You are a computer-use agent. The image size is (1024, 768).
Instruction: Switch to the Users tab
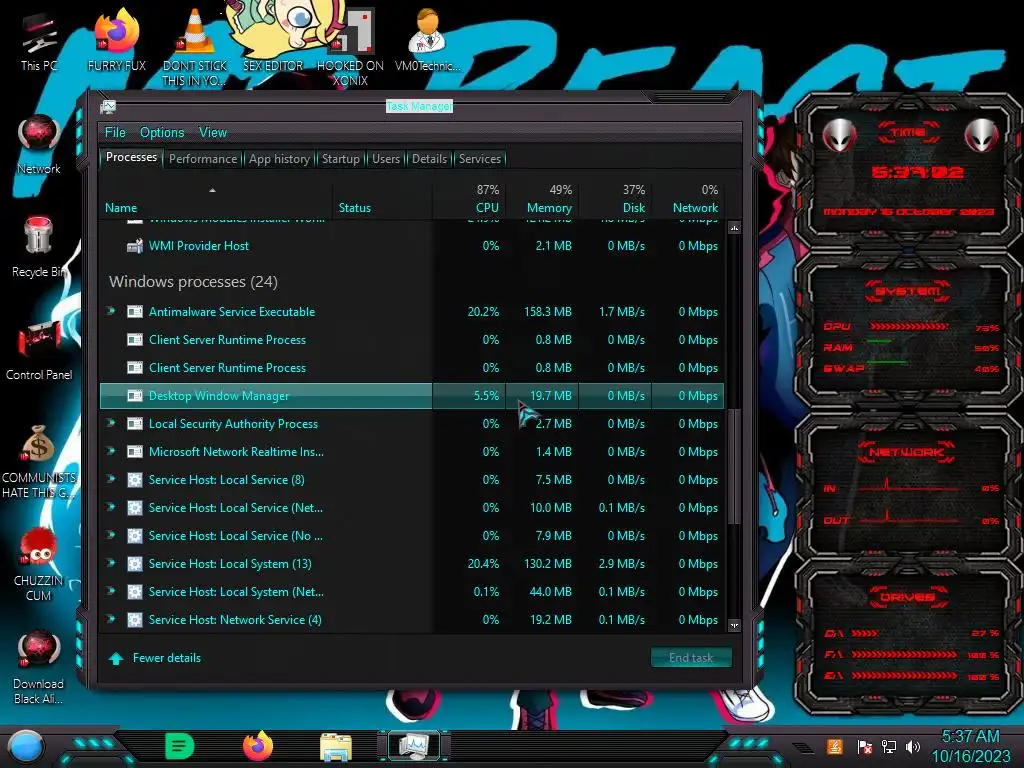click(x=386, y=159)
